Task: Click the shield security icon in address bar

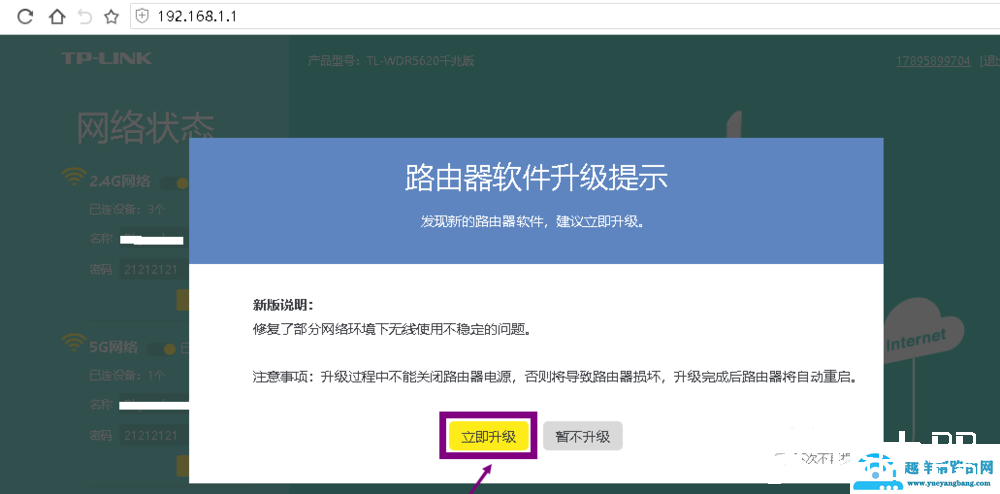Action: coord(143,17)
